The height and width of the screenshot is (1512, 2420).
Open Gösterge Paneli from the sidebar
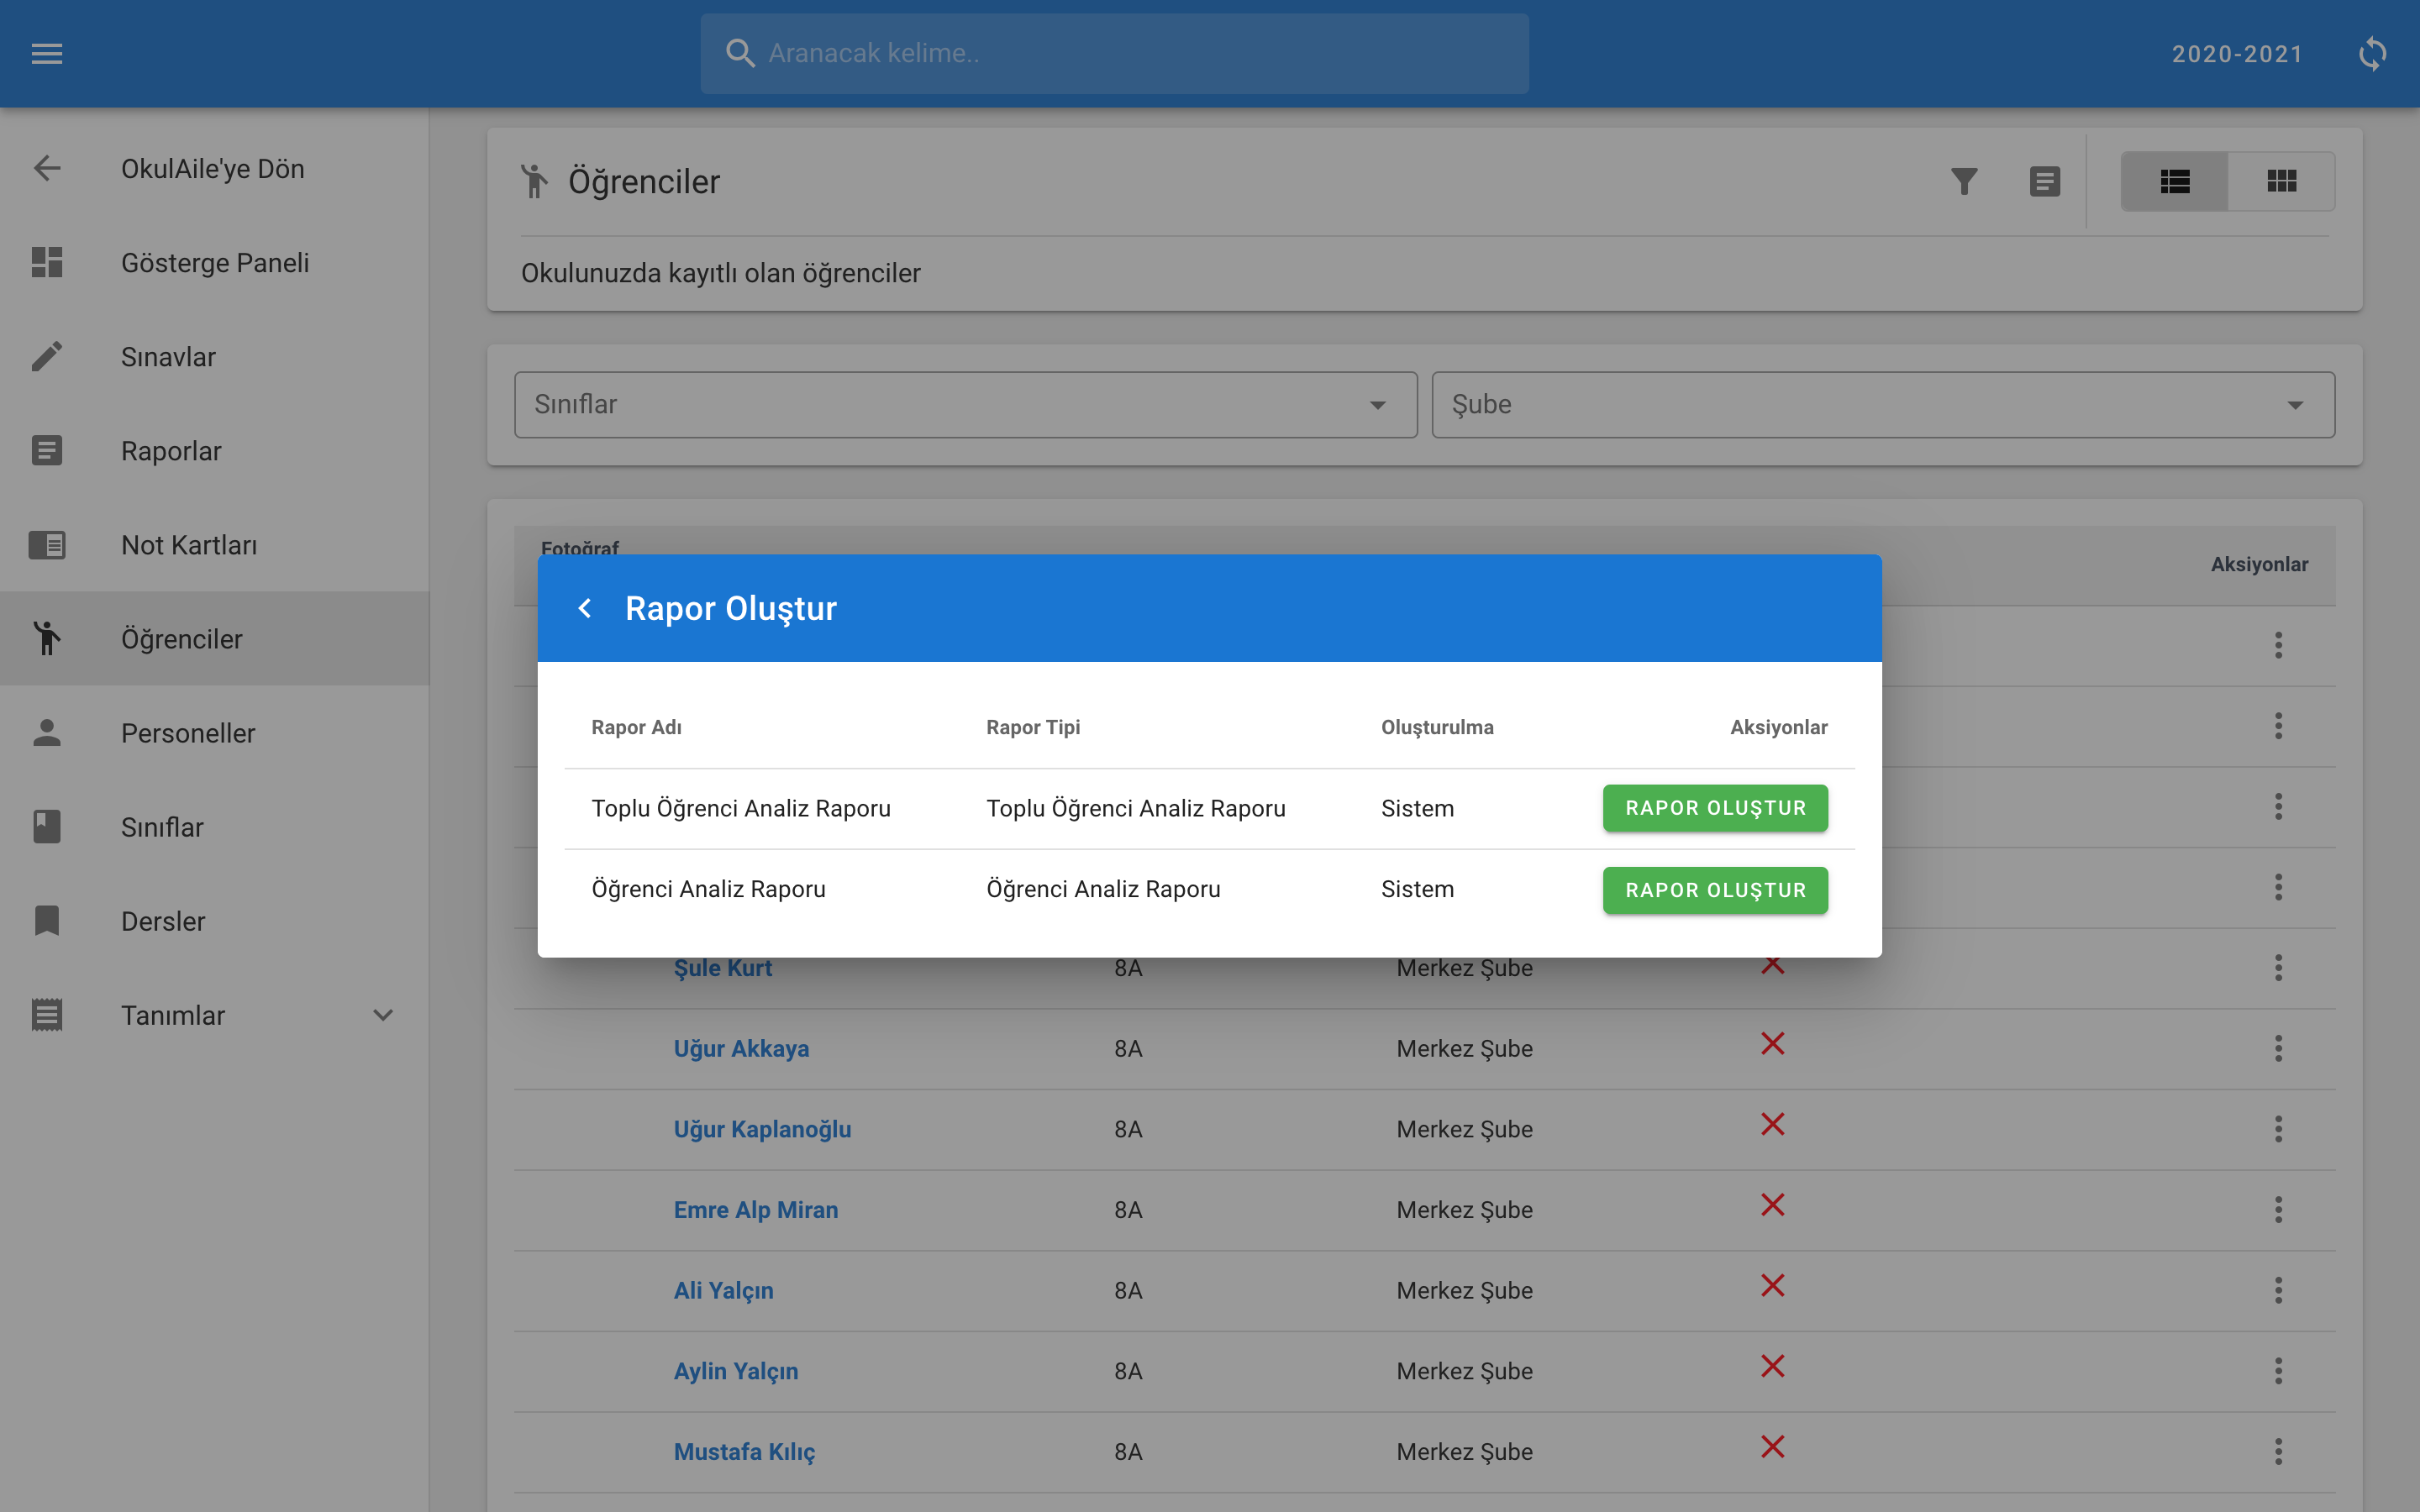tap(215, 262)
